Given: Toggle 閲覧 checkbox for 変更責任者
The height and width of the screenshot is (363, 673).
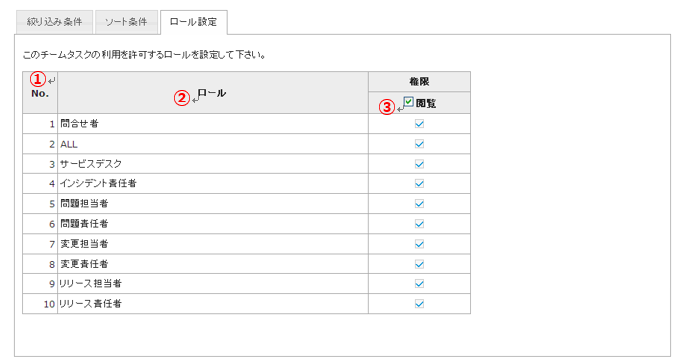Looking at the screenshot, I should click(x=419, y=264).
